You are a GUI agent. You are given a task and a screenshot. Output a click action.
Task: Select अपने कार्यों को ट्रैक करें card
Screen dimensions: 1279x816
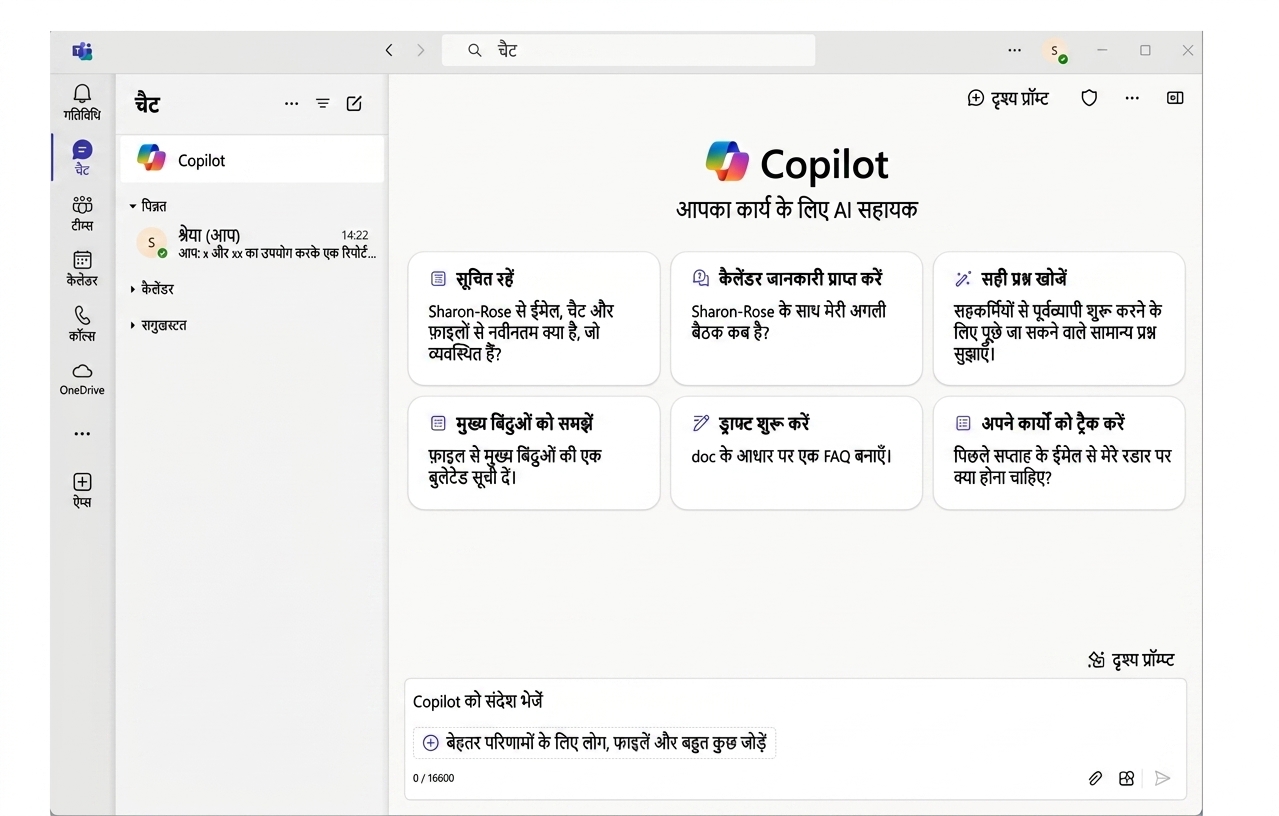pos(1059,453)
